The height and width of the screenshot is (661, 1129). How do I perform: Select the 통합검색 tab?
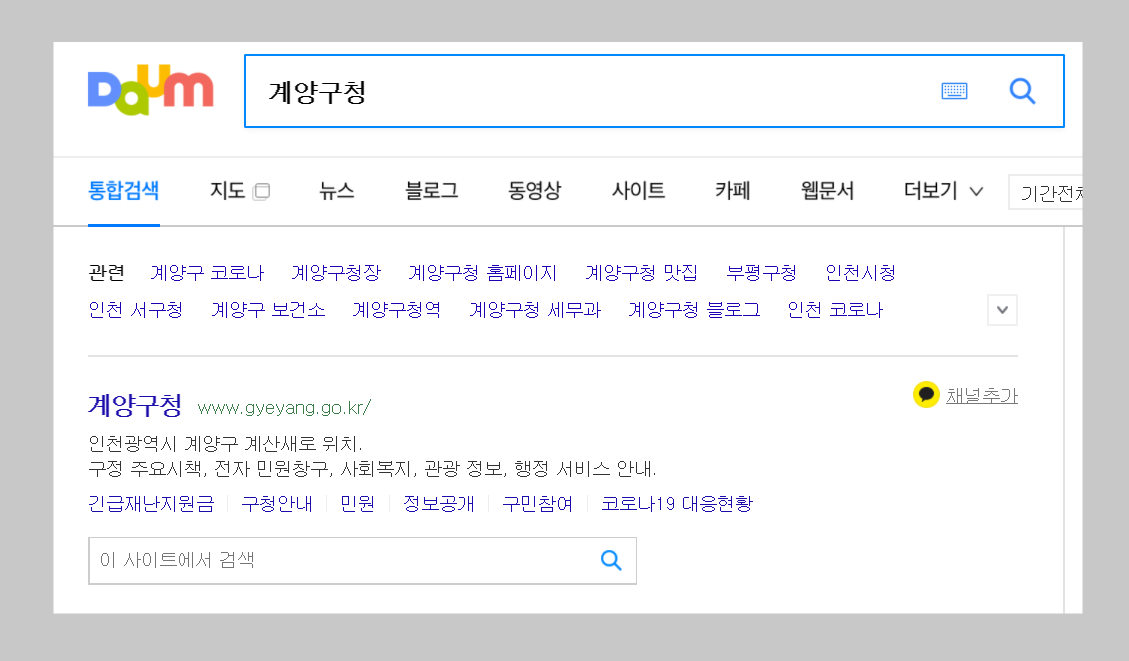pos(123,191)
